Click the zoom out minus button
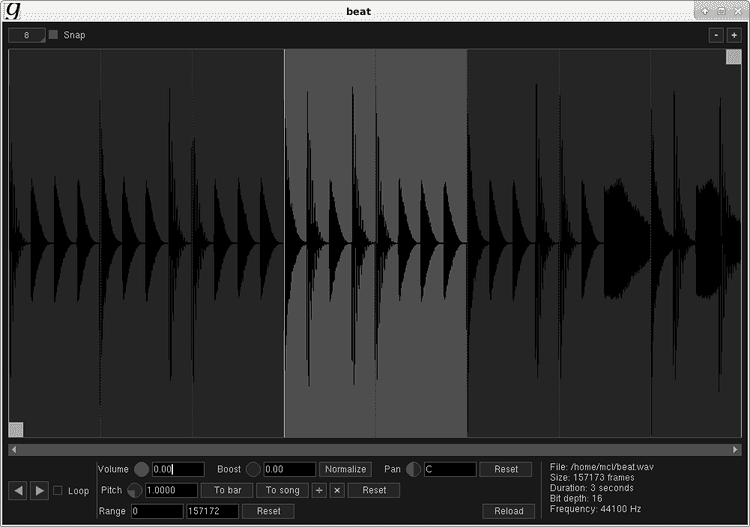This screenshot has height=527, width=750. click(716, 35)
